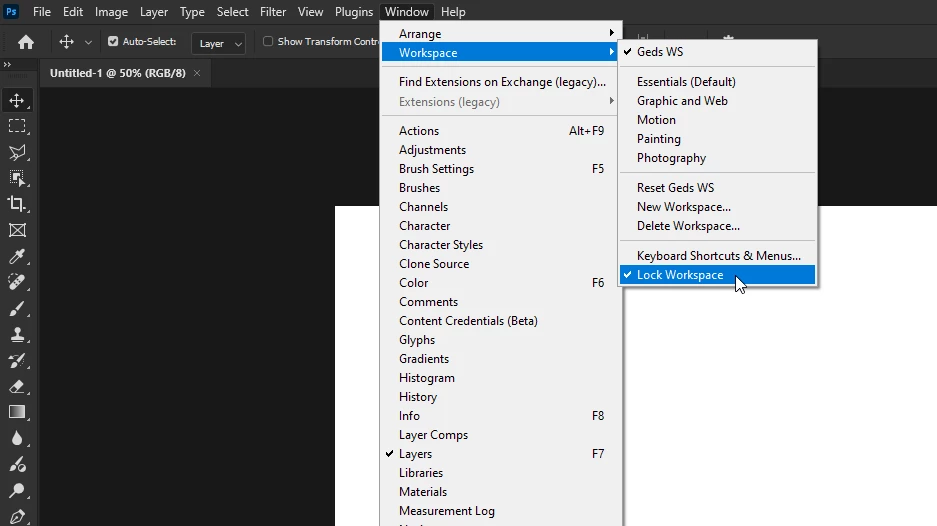Viewport: 937px width, 526px height.
Task: Select the Smudge tool above Dodge
Action: (17, 464)
